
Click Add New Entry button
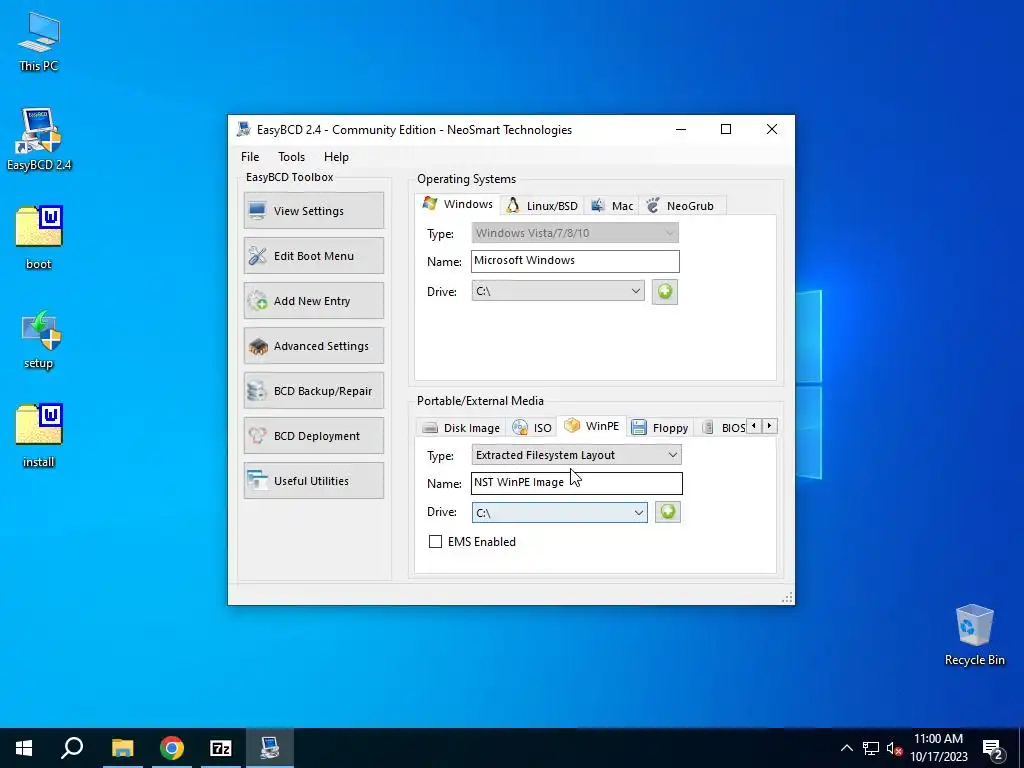point(314,301)
